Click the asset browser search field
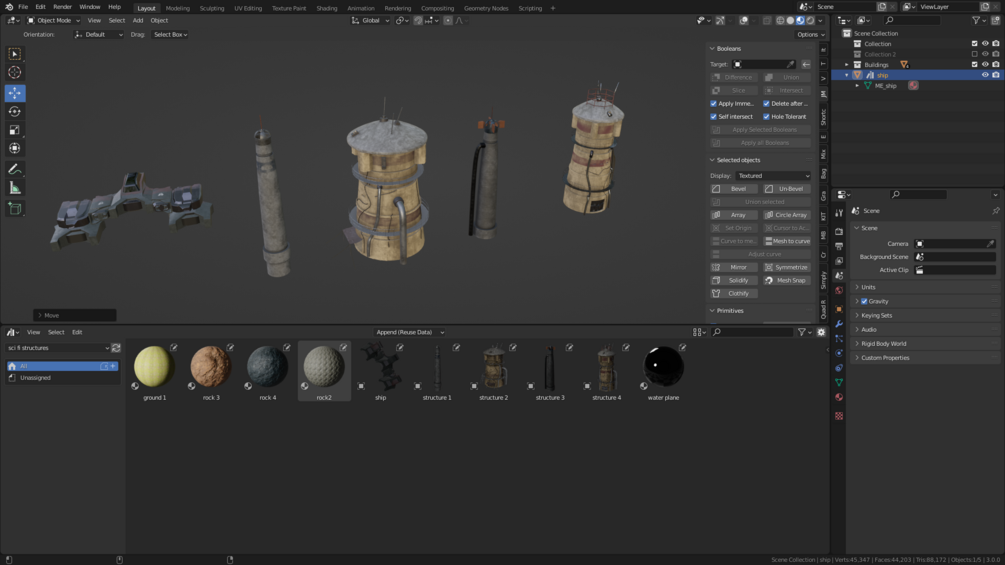Viewport: 1005px width, 565px height. 752,332
